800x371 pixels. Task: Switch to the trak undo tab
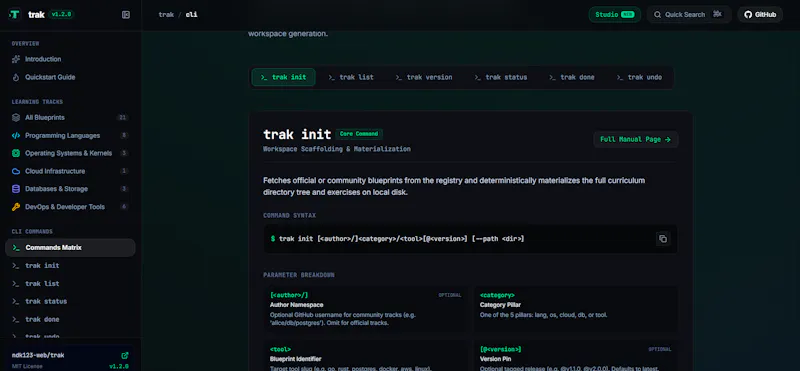pyautogui.click(x=639, y=78)
